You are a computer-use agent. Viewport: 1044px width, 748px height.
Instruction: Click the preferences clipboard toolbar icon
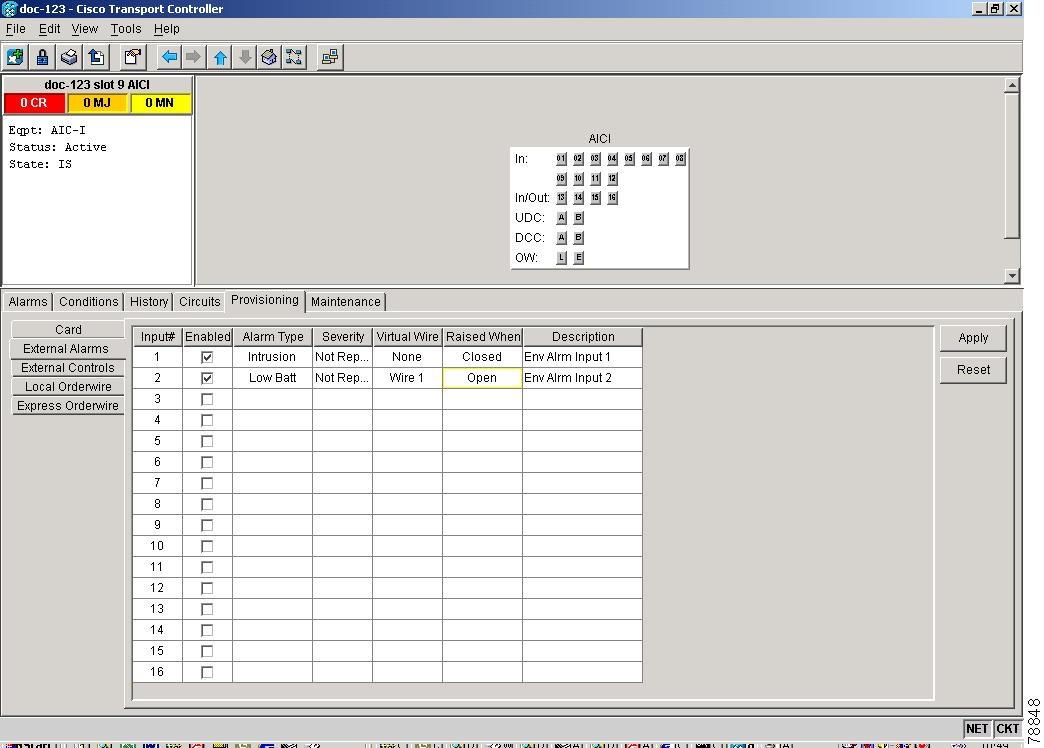133,57
